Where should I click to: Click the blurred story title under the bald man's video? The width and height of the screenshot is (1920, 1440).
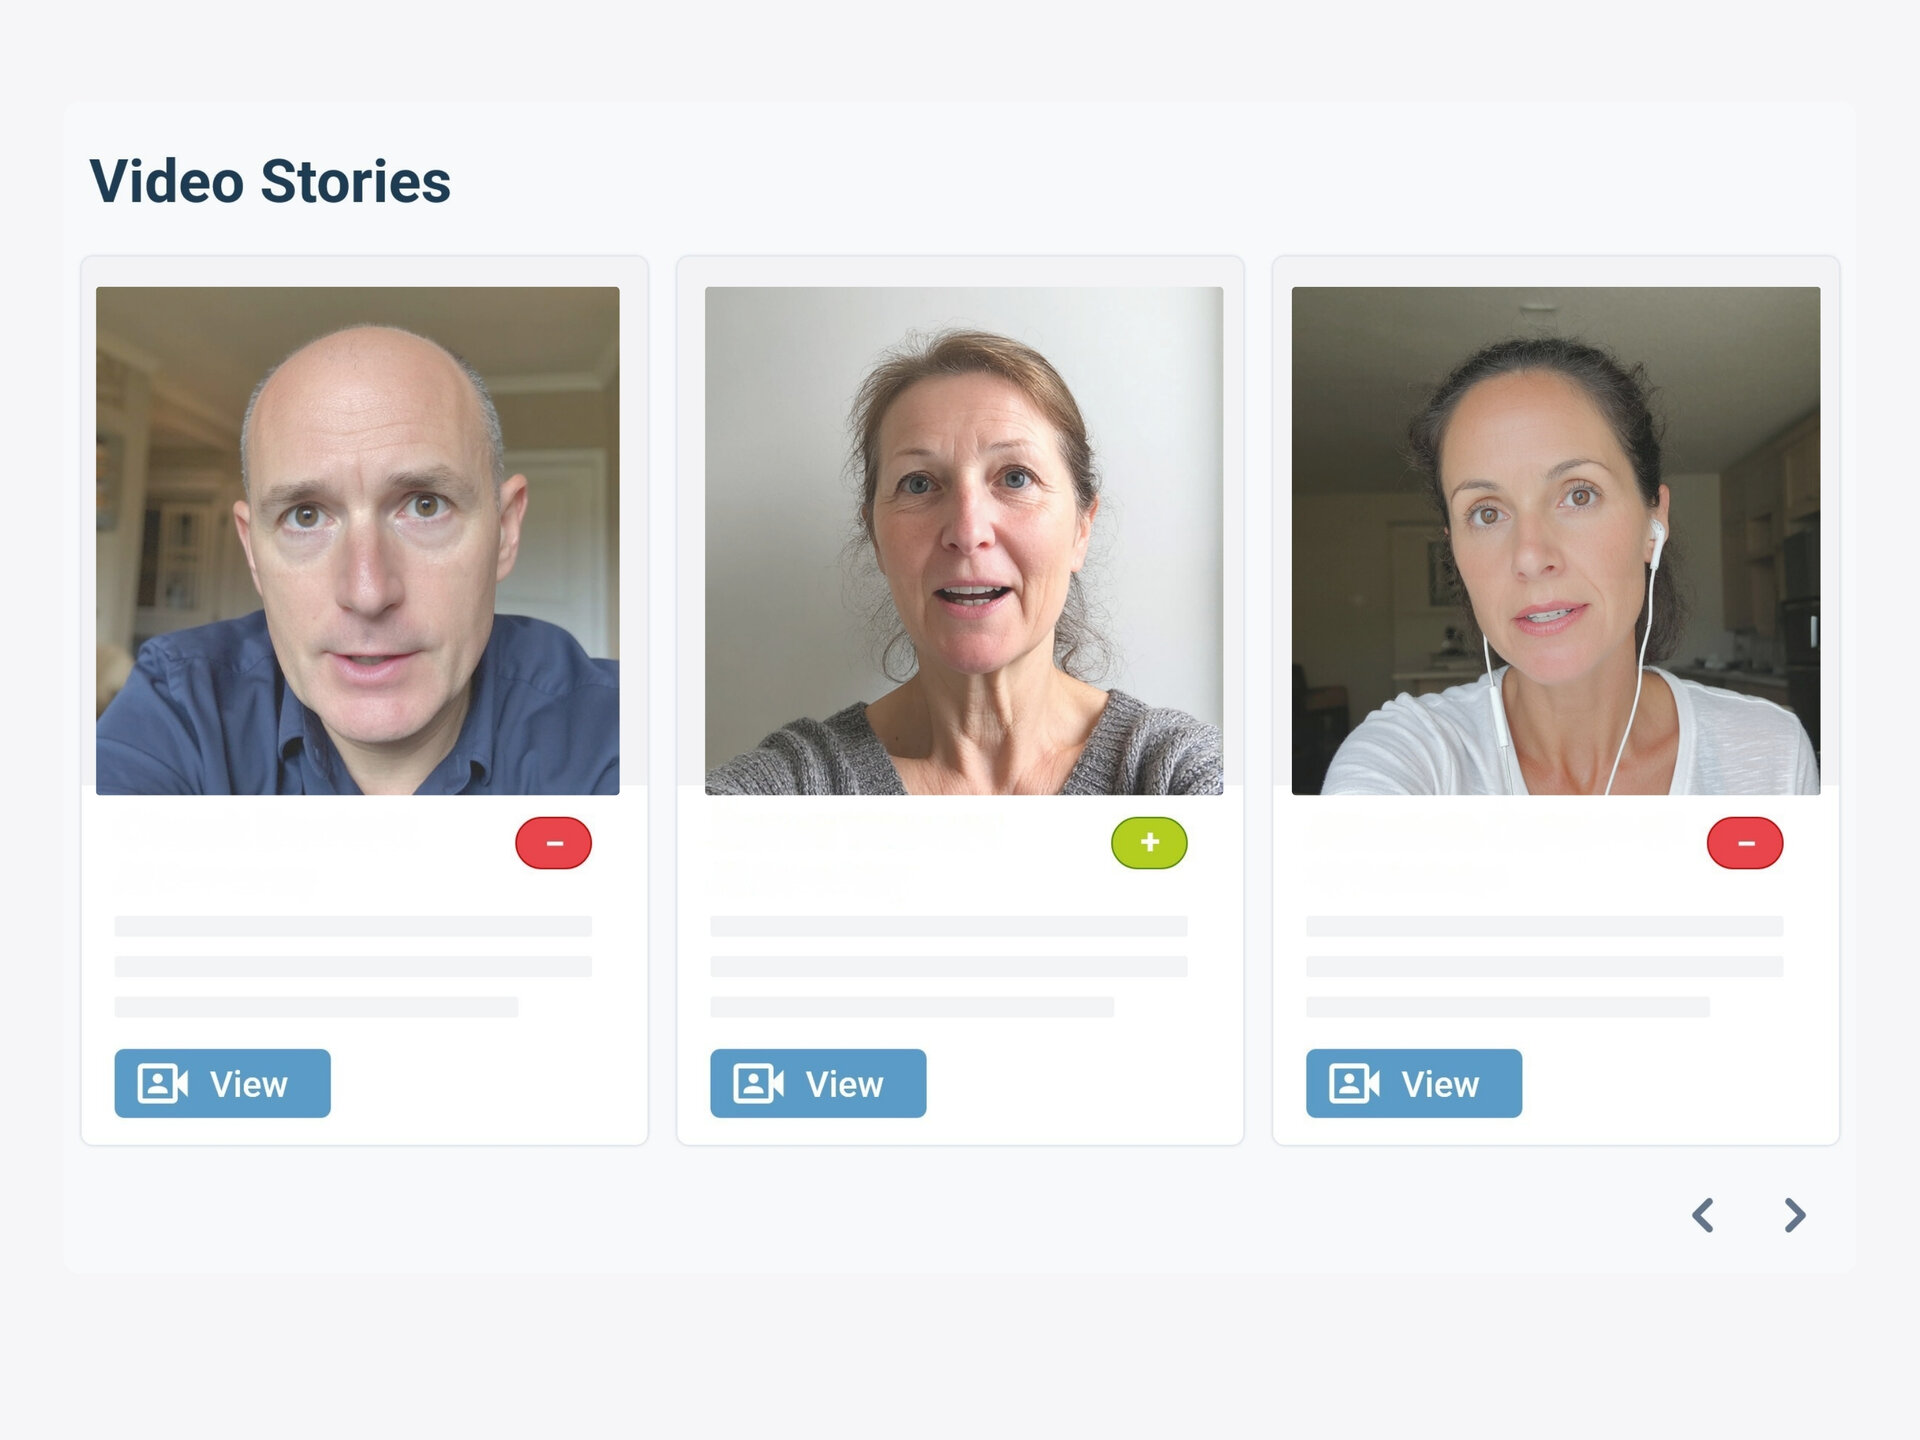[266, 852]
